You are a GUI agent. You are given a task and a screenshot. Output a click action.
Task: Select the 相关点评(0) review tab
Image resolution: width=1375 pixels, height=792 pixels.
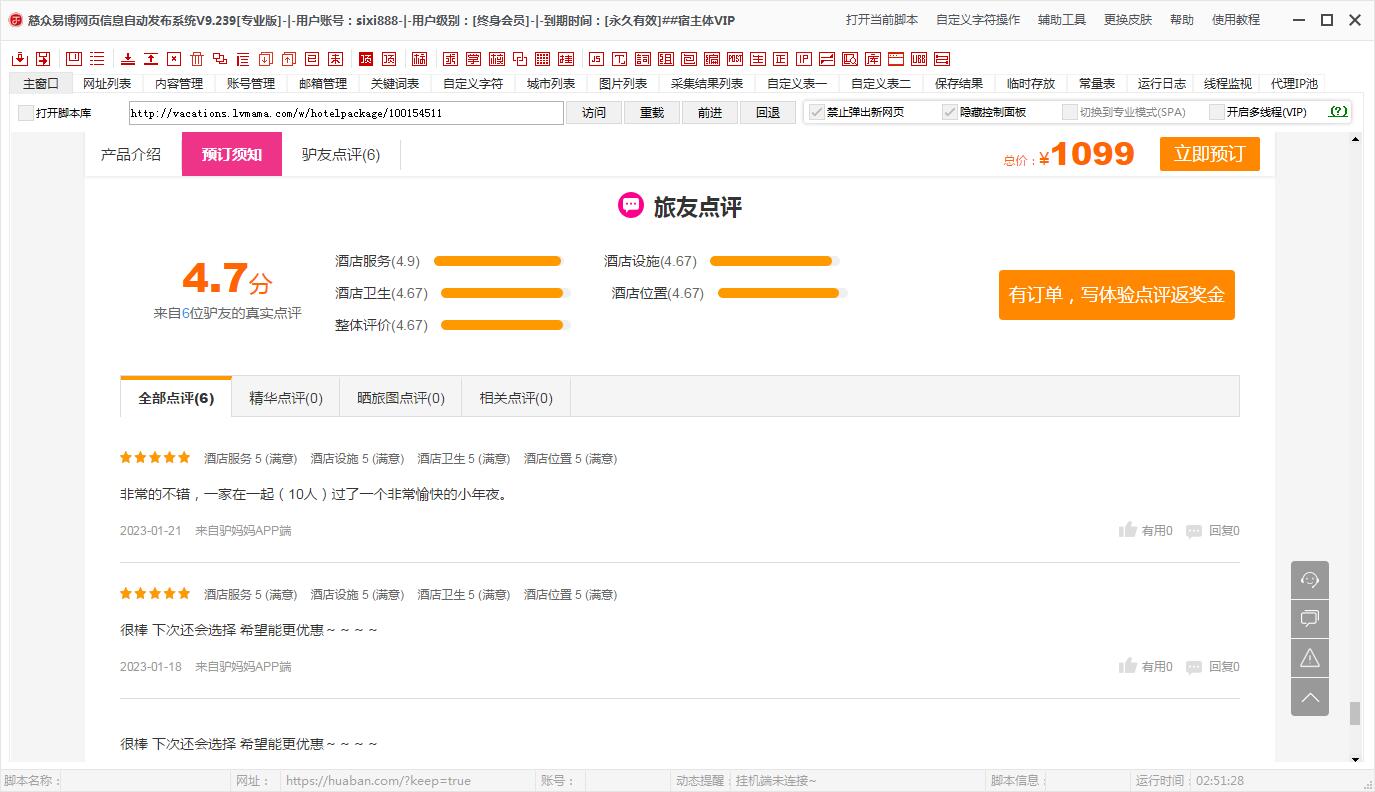[516, 398]
